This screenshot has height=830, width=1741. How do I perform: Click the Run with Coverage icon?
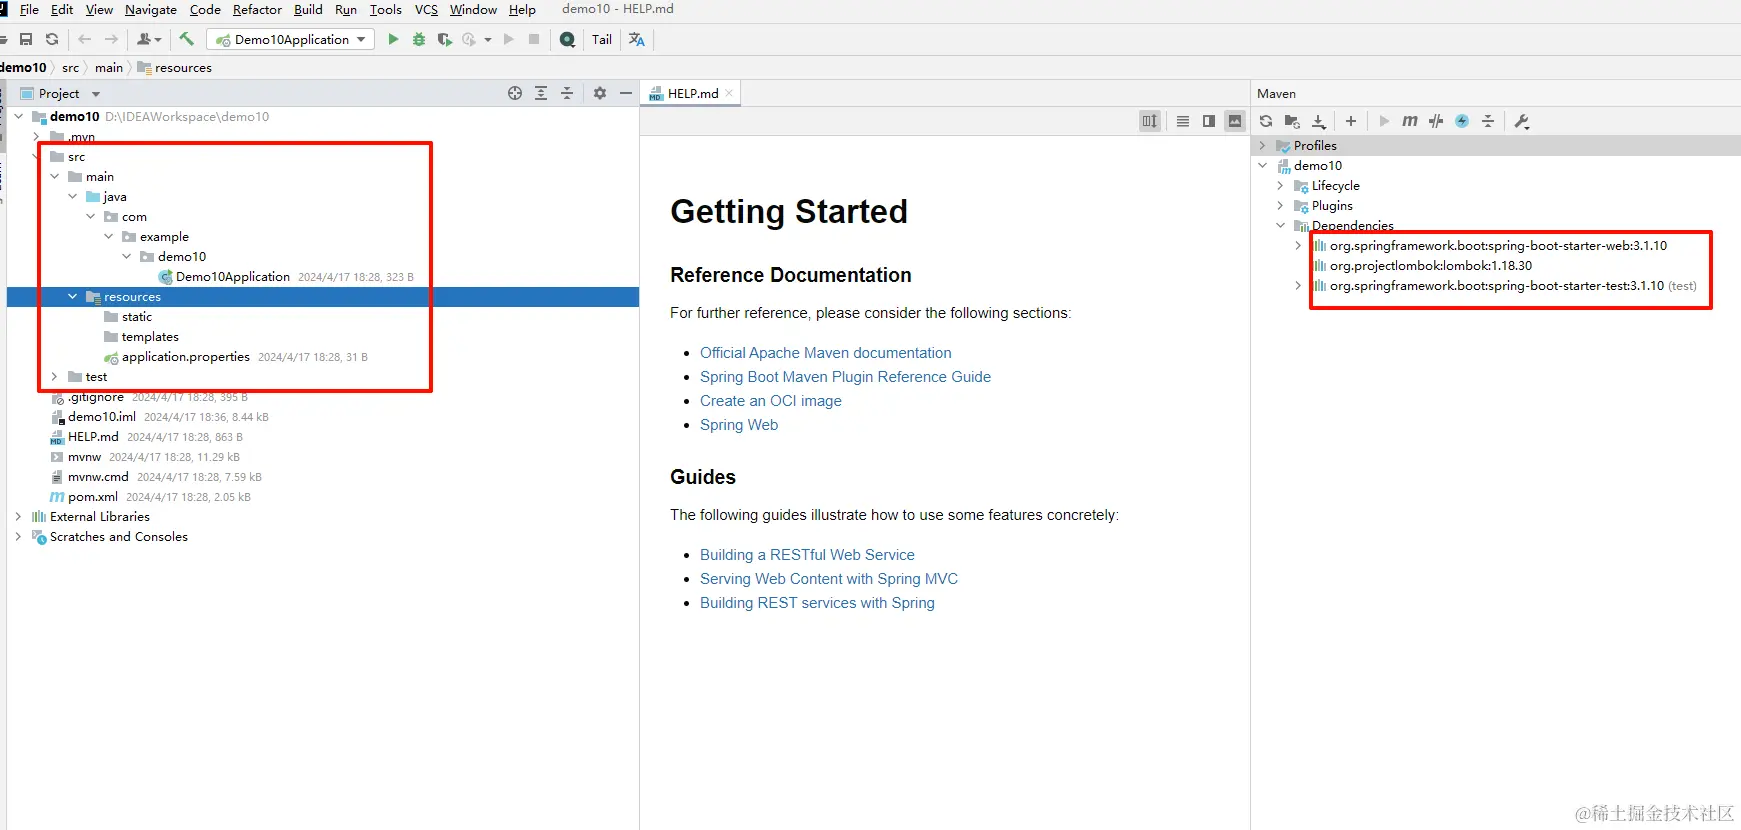(x=445, y=39)
